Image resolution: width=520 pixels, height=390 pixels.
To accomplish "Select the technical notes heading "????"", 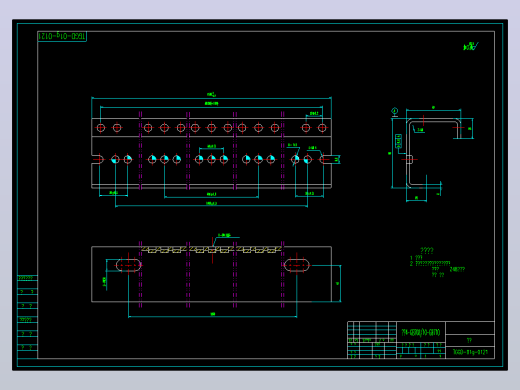I will (427, 250).
